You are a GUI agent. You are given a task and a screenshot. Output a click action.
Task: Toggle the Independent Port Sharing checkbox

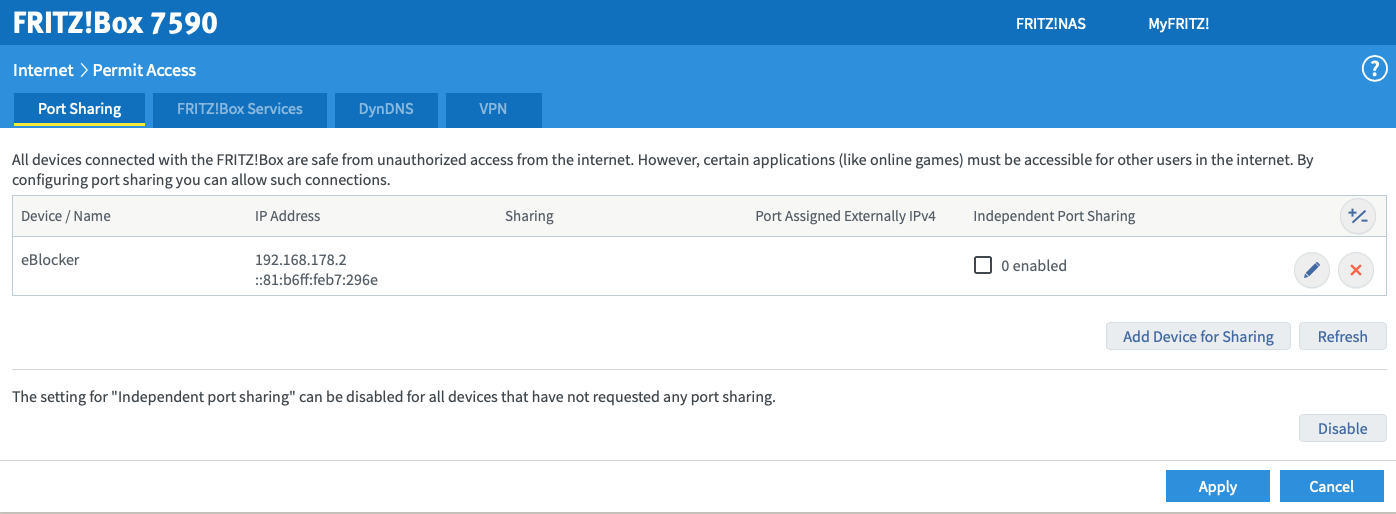click(983, 265)
